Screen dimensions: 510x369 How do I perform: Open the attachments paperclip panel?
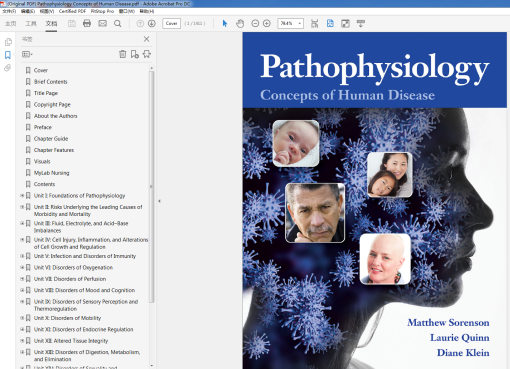(x=8, y=68)
